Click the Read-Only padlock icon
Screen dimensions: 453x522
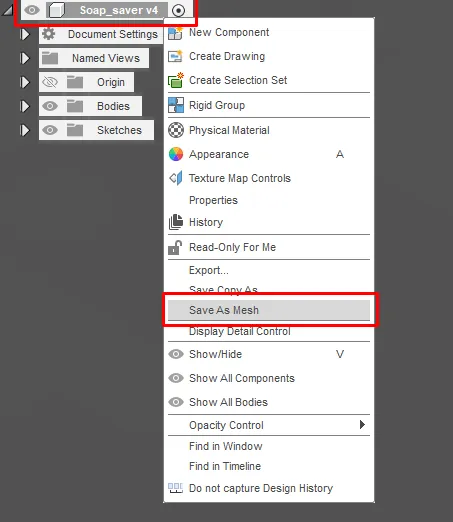click(x=175, y=247)
